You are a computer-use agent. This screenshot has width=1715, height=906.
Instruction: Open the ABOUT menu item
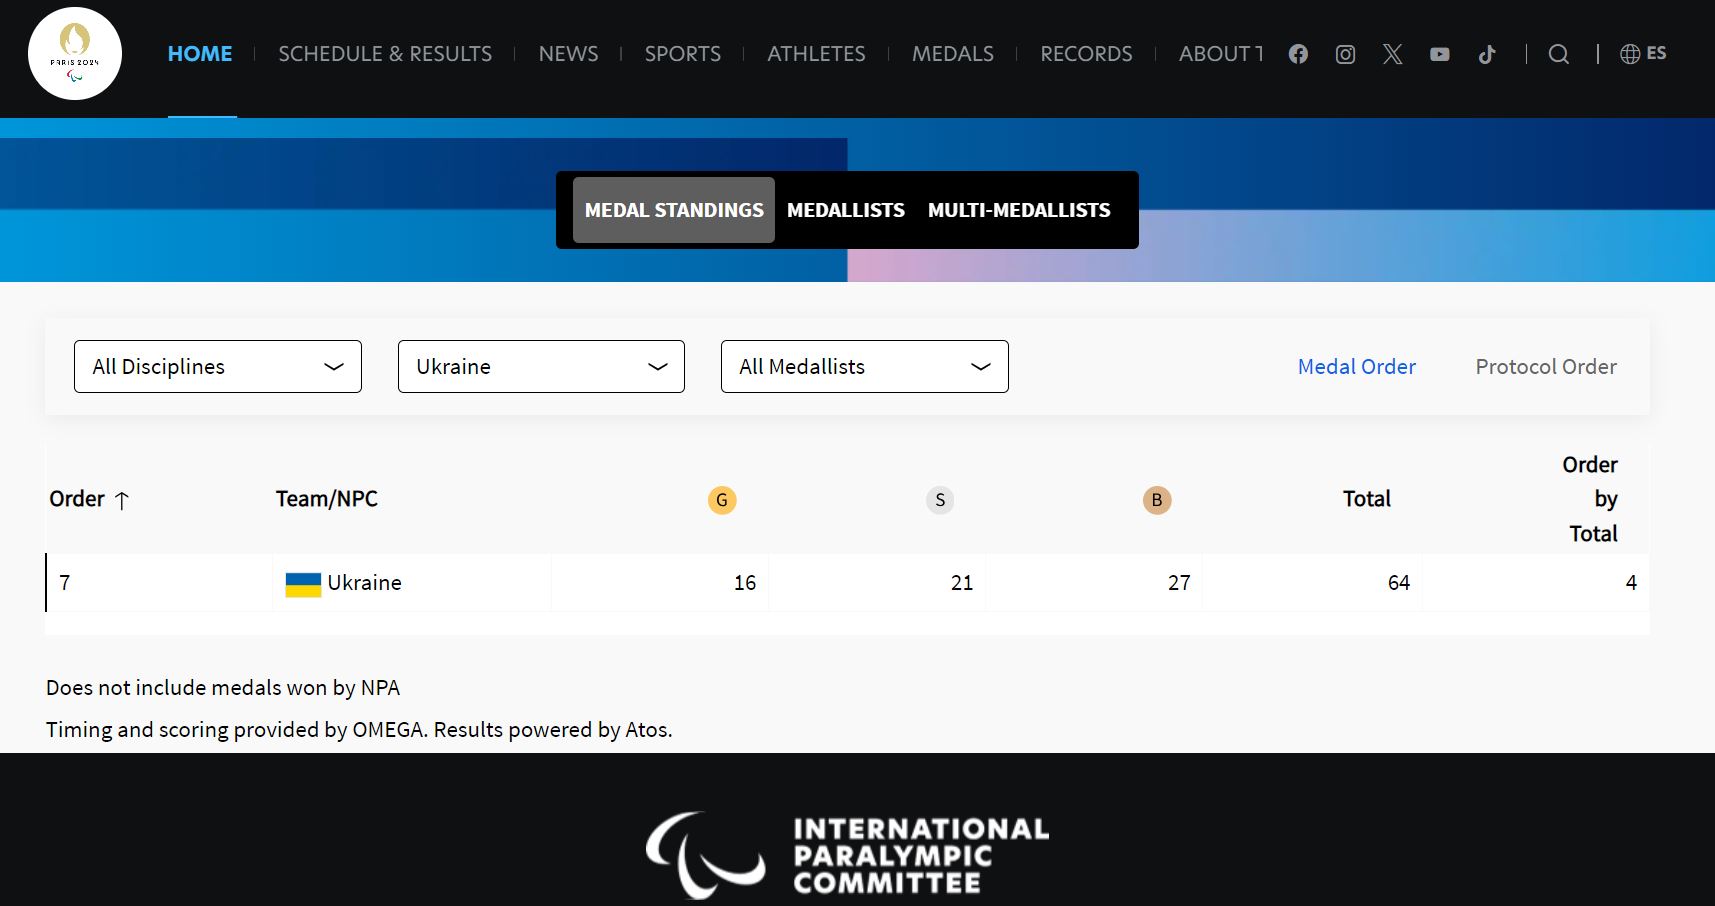[1221, 54]
